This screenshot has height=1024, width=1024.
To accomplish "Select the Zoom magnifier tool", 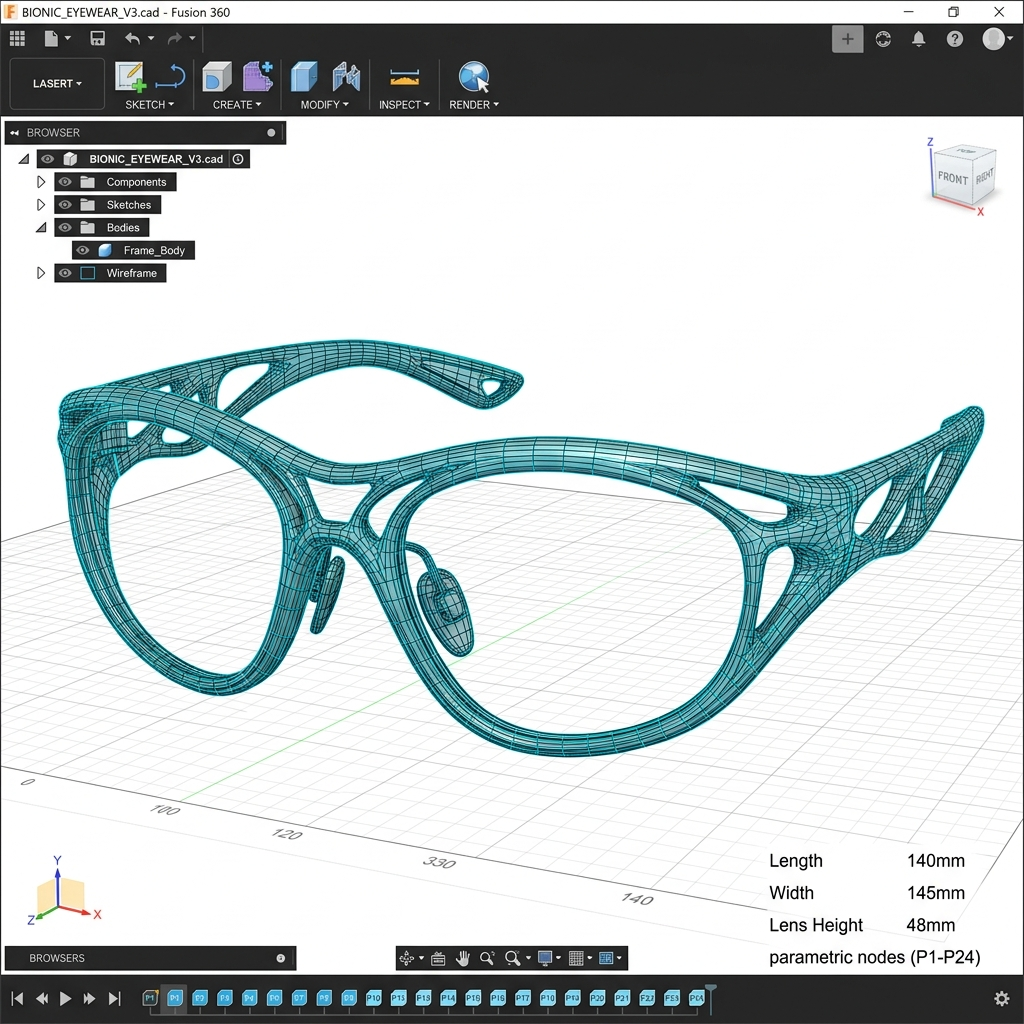I will pos(487,958).
